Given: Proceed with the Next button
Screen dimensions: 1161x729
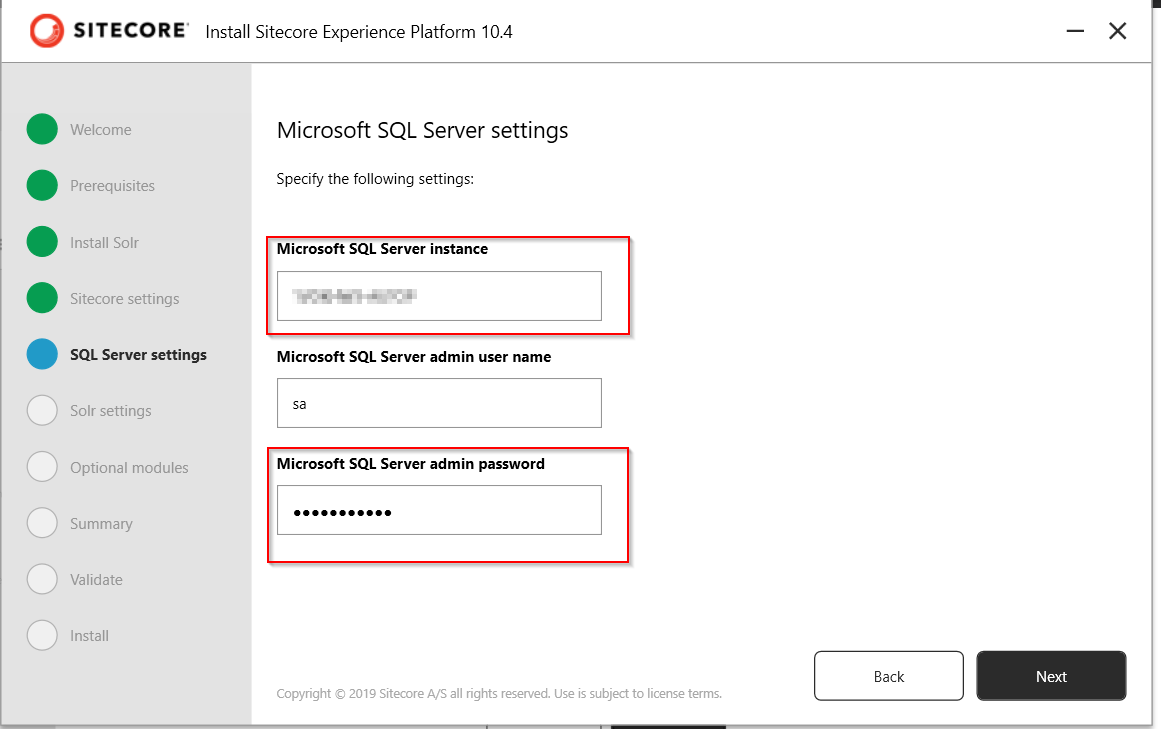Looking at the screenshot, I should [1051, 676].
